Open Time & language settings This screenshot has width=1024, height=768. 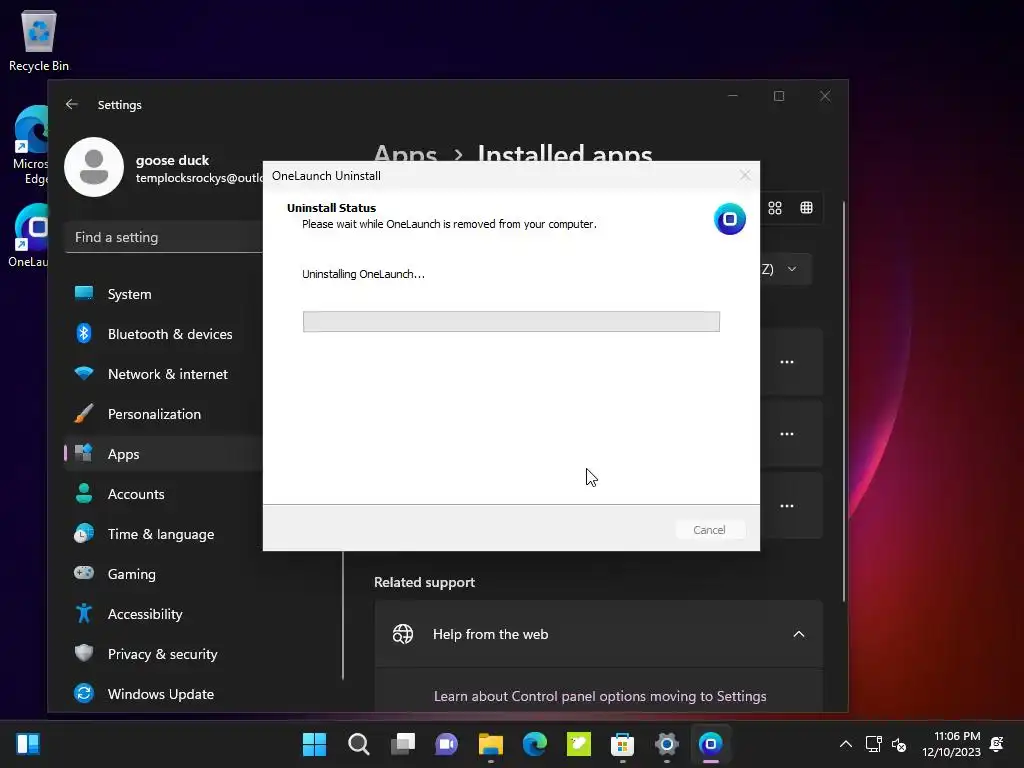(x=163, y=534)
